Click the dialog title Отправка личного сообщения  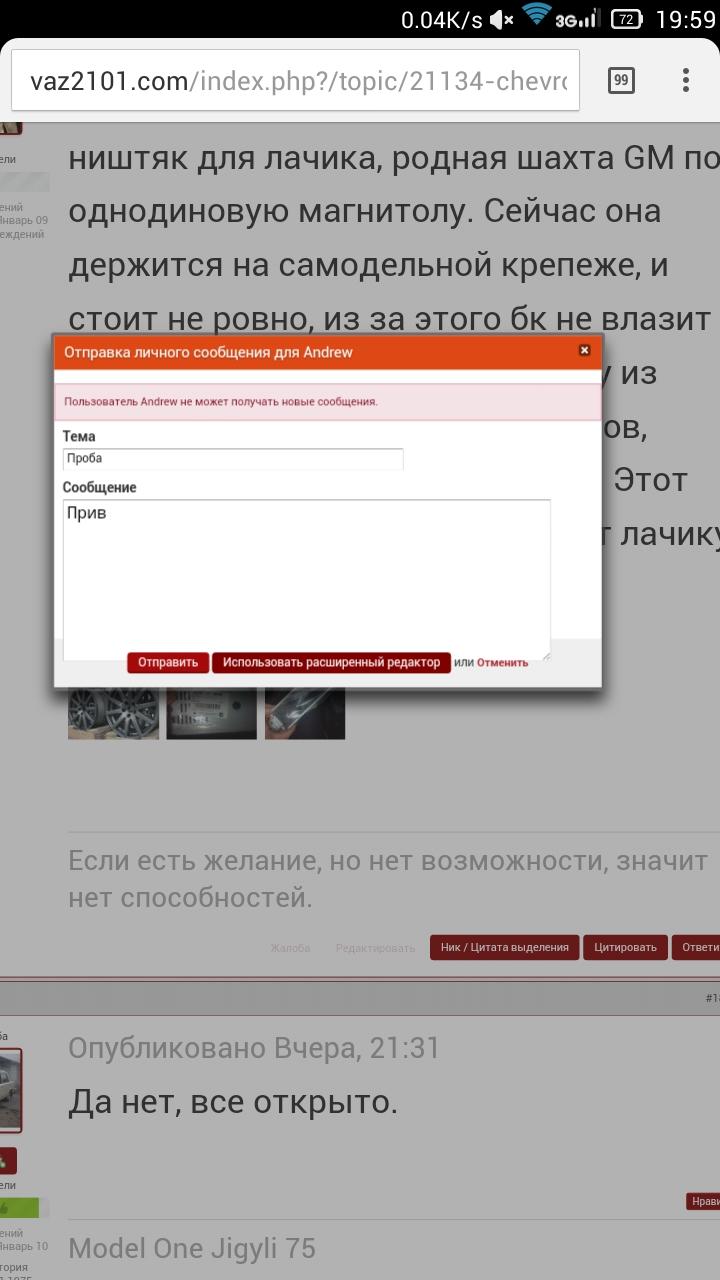coord(208,352)
